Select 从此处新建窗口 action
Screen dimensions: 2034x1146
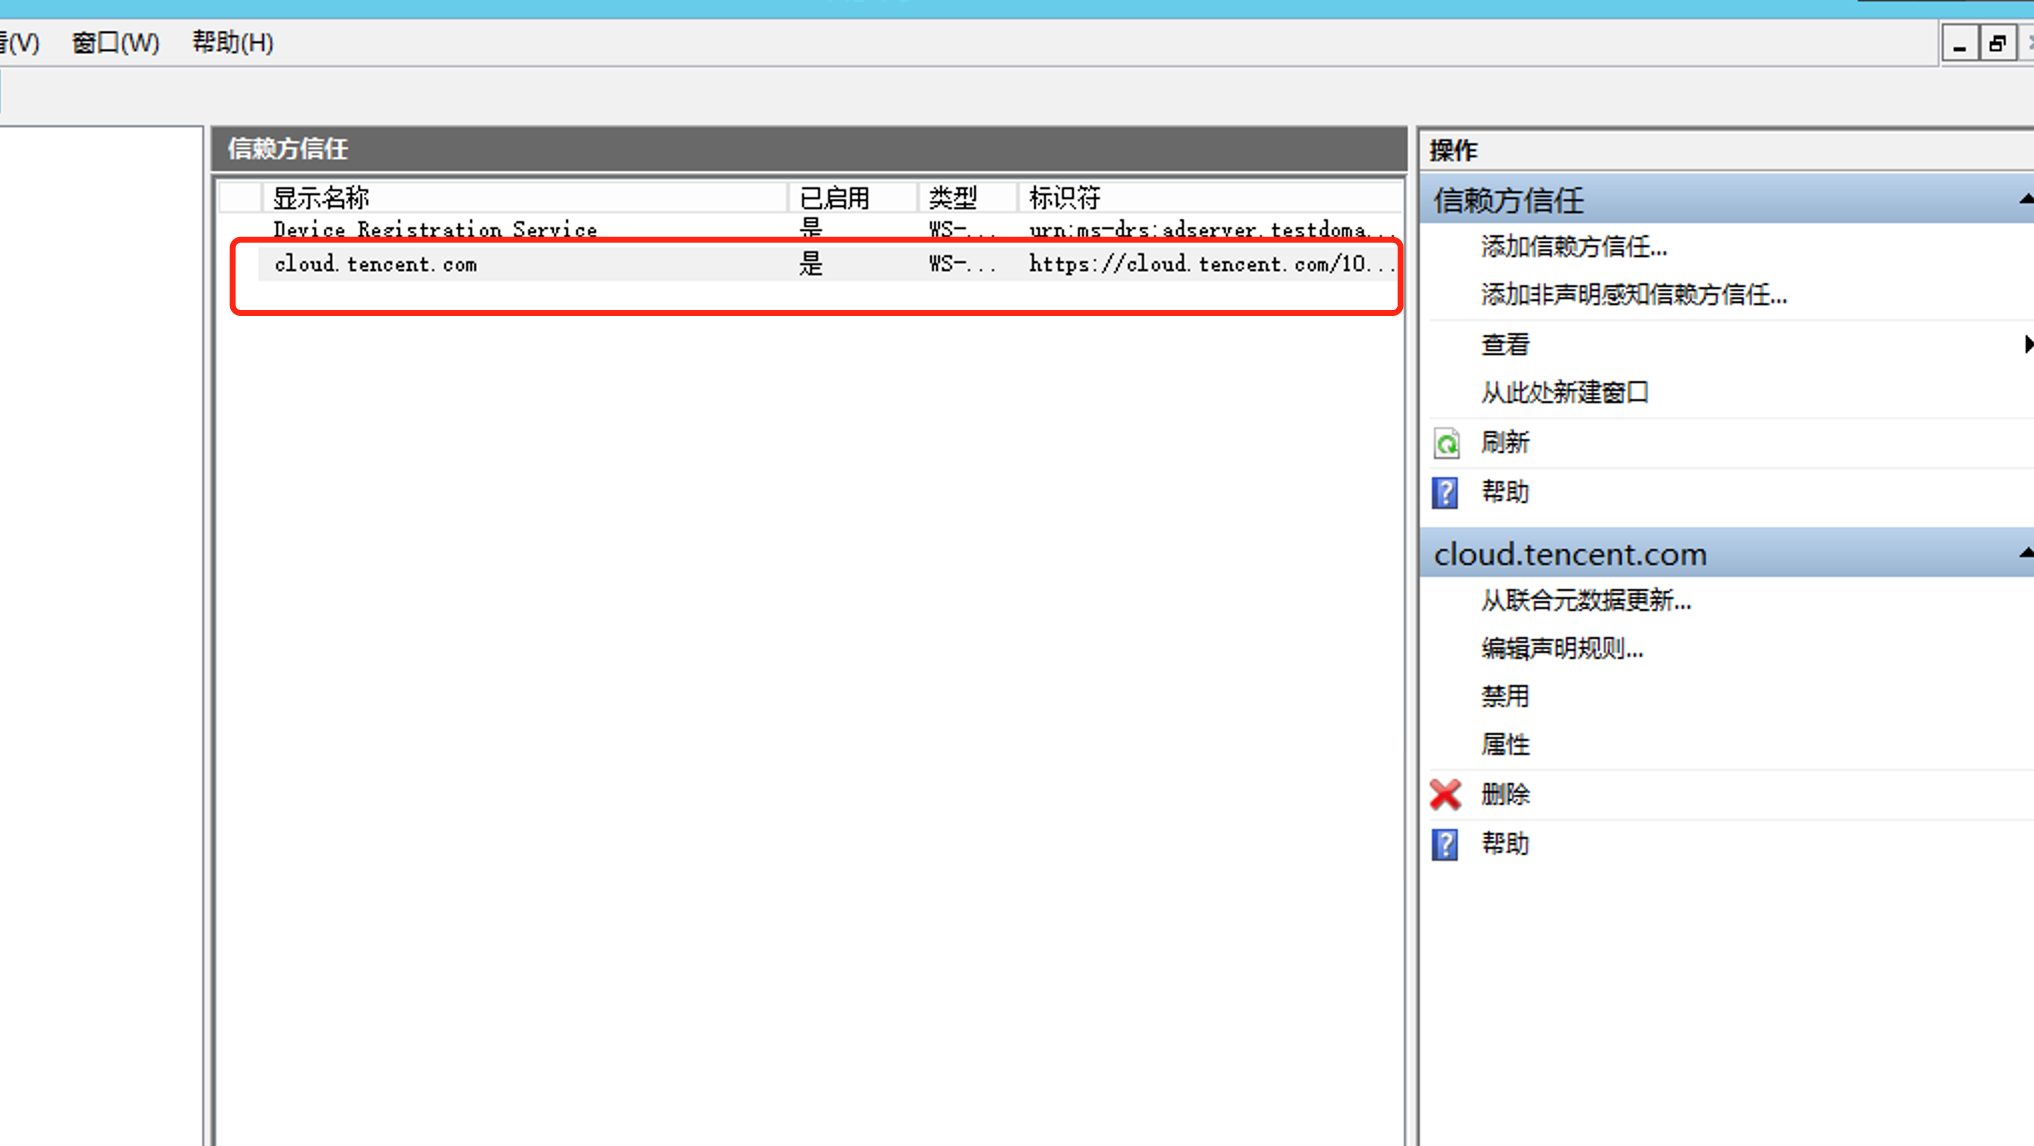click(1564, 393)
